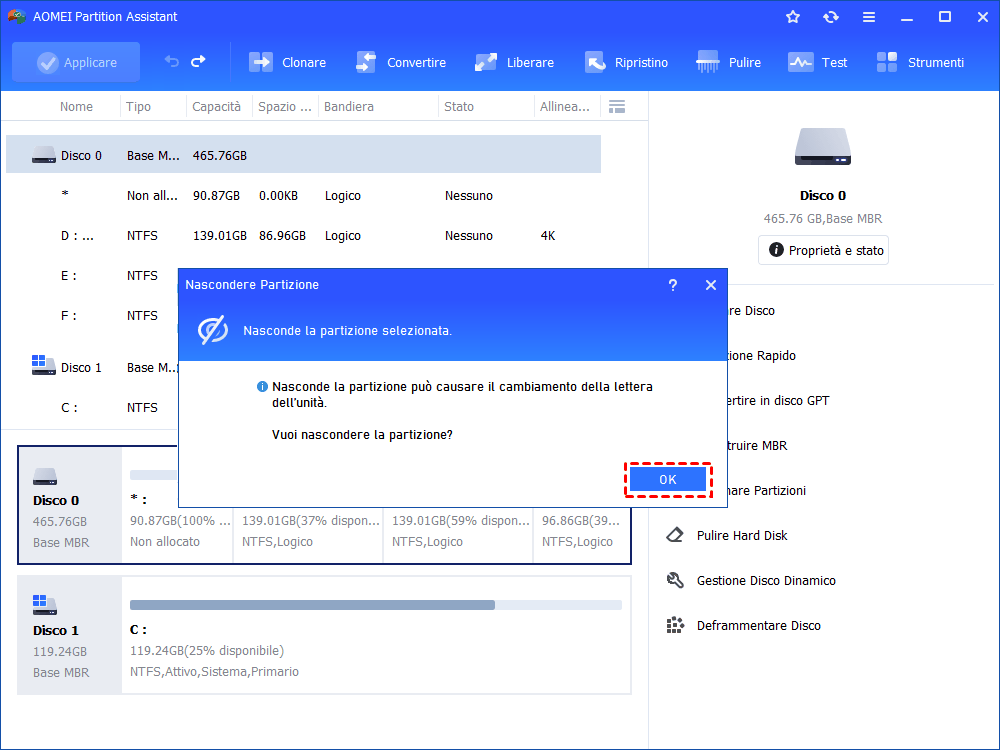Open the Convertire menu
Image resolution: width=1000 pixels, height=750 pixels.
tap(401, 62)
